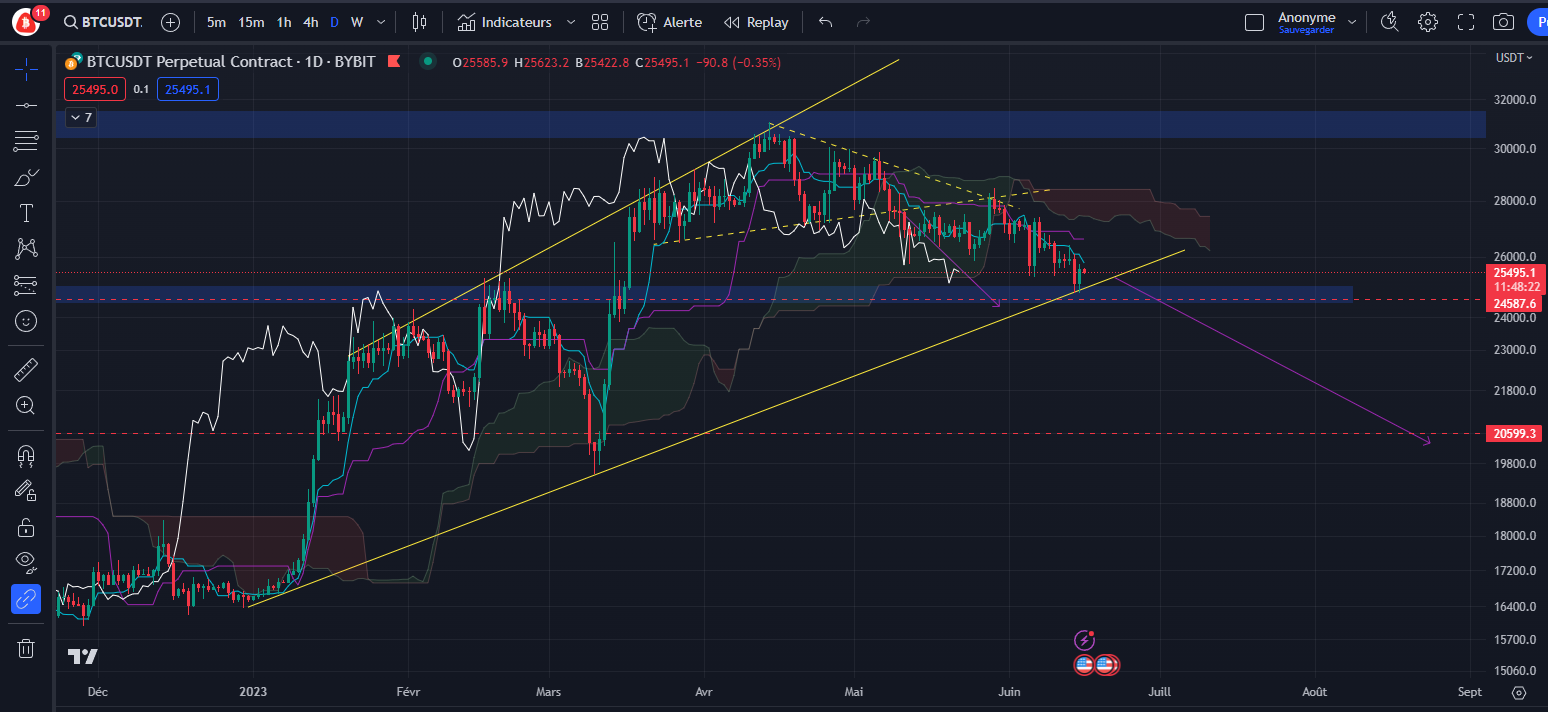Take a chart snapshot with the camera icon
This screenshot has height=712, width=1548.
[1503, 21]
